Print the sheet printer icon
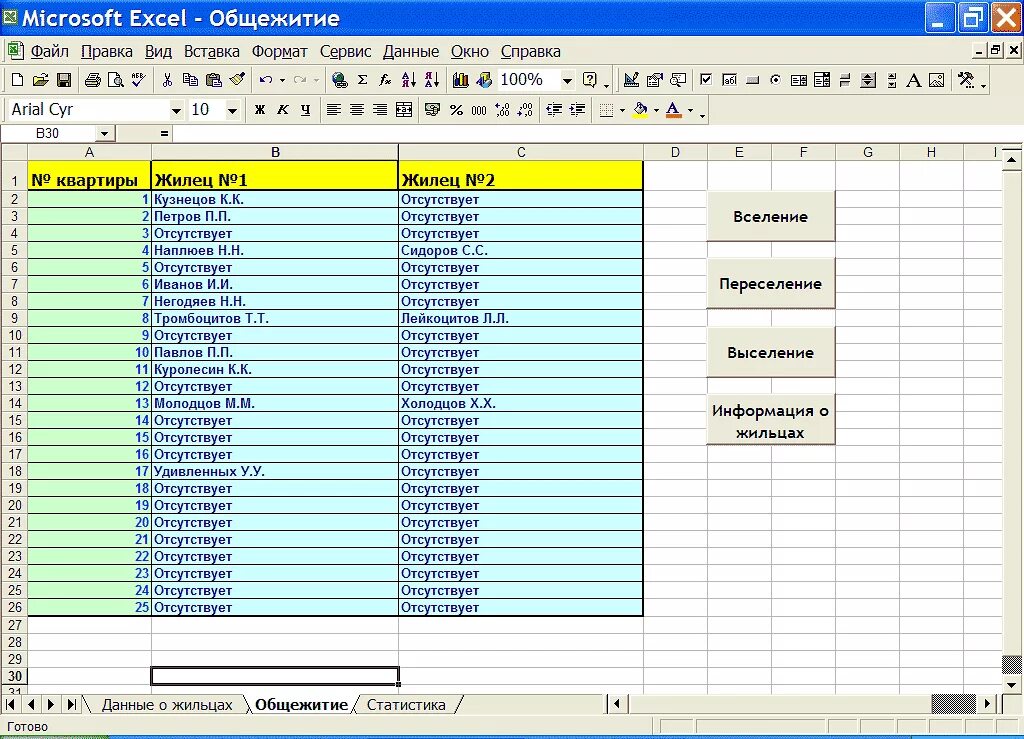This screenshot has width=1024, height=739. point(93,80)
